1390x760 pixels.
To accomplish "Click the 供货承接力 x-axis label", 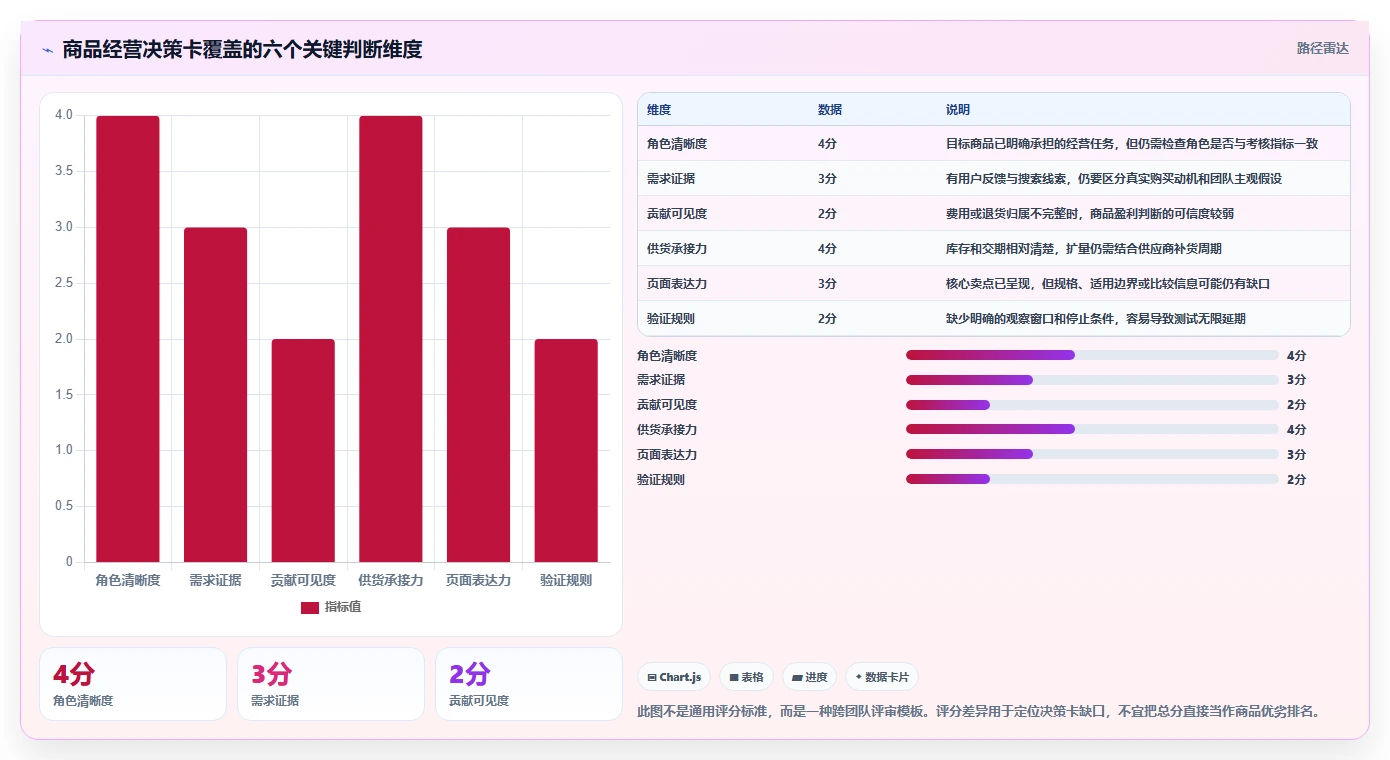I will pyautogui.click(x=391, y=580).
